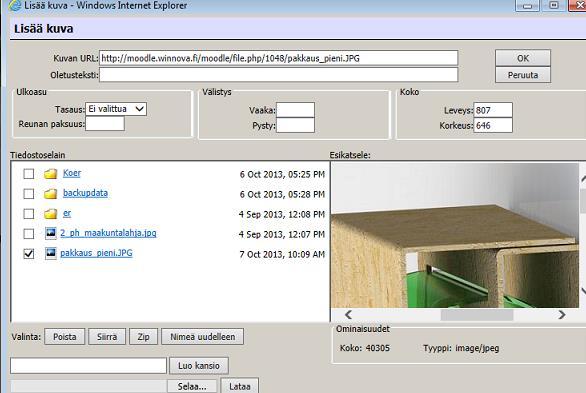Click the pakkaus_pieni.JPG image file icon
586x393 pixels.
pyautogui.click(x=51, y=253)
